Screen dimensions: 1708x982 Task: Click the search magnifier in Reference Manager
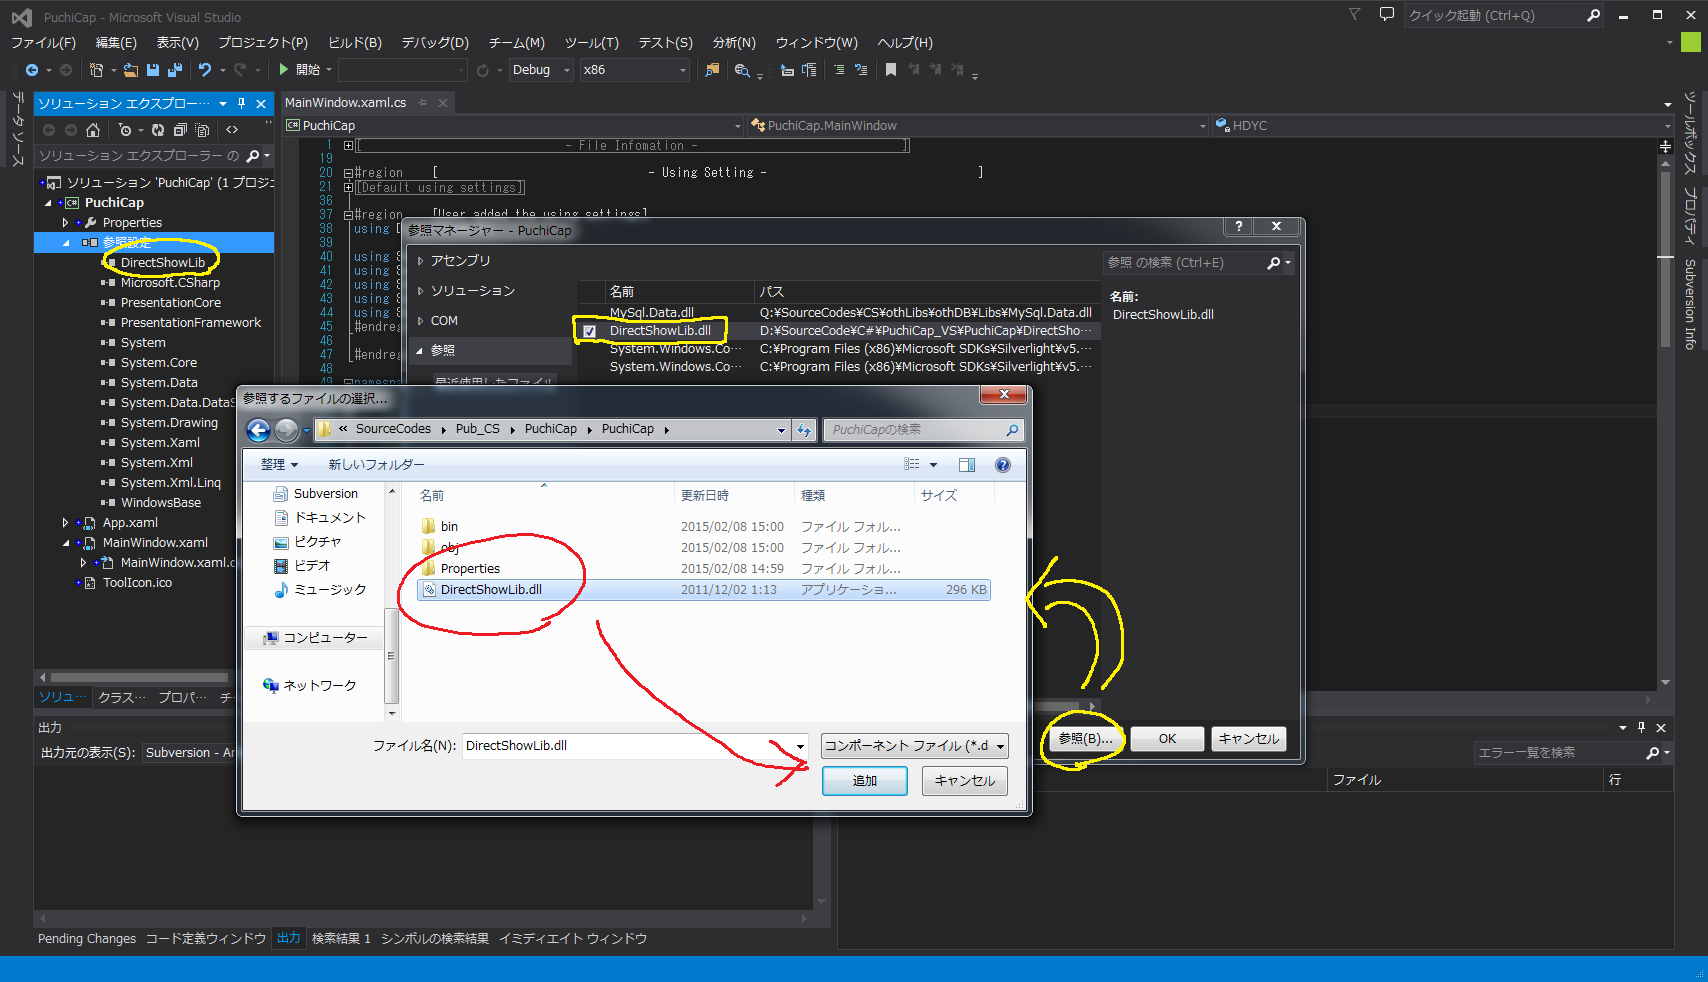pyautogui.click(x=1273, y=263)
